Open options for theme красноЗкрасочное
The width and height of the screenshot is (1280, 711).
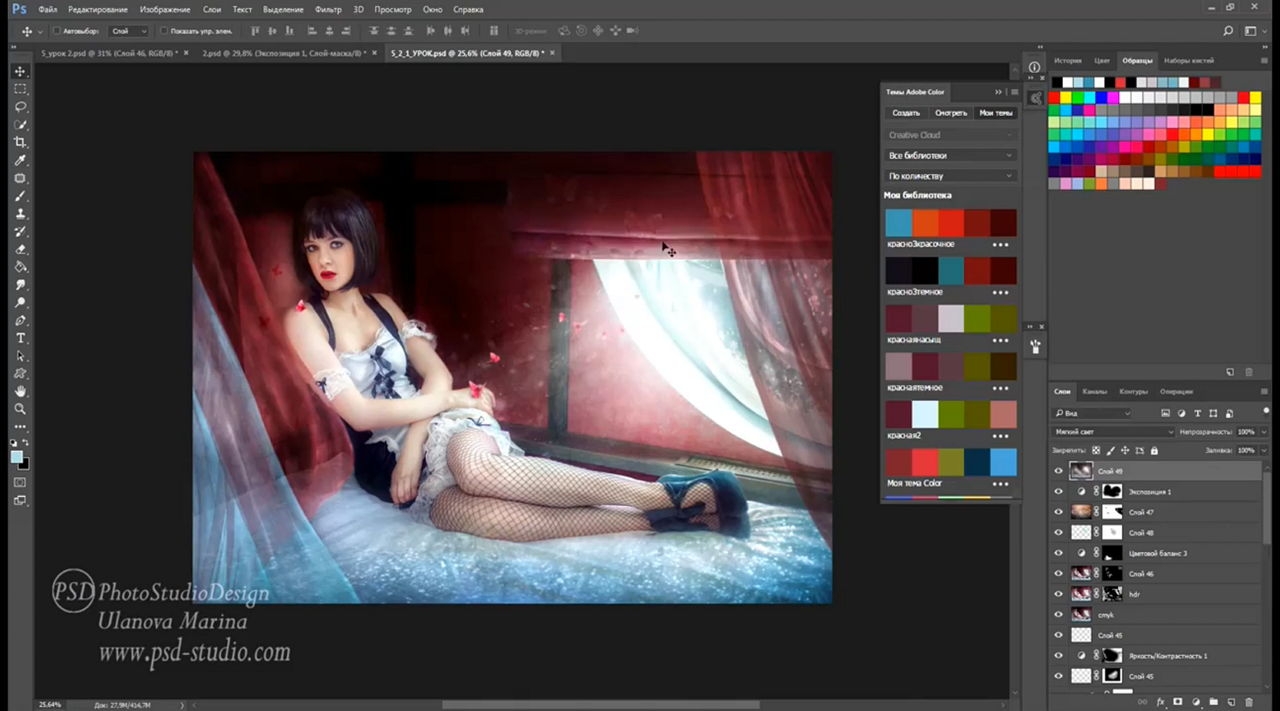[x=1000, y=244]
